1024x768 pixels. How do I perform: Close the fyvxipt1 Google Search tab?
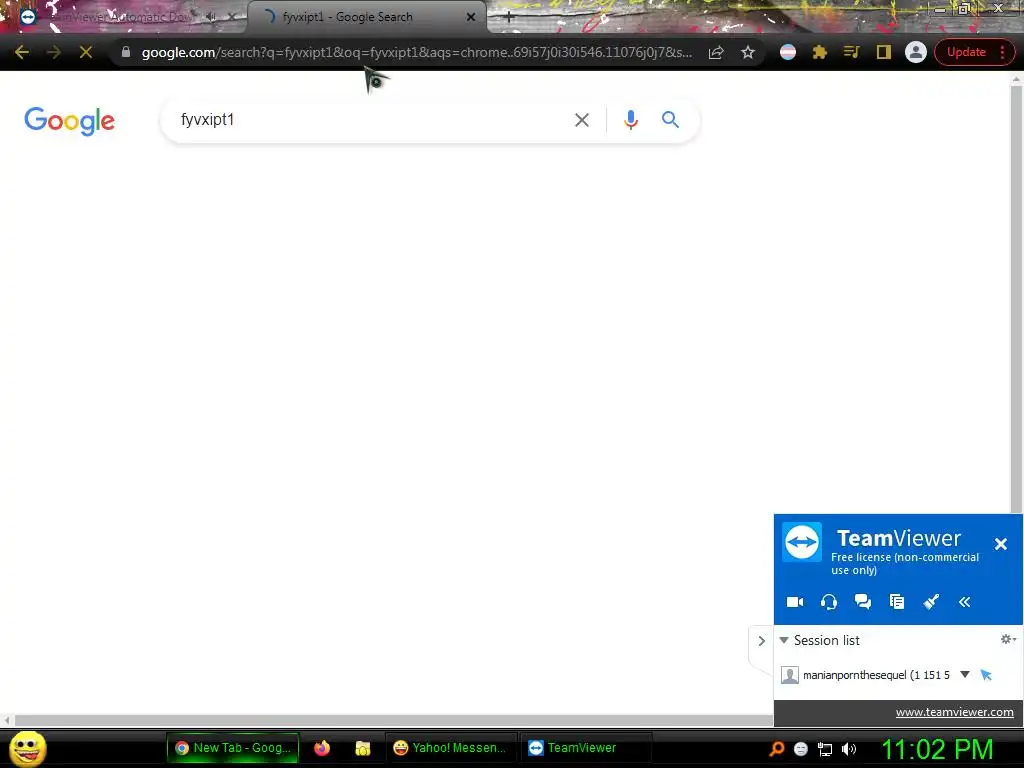(471, 17)
